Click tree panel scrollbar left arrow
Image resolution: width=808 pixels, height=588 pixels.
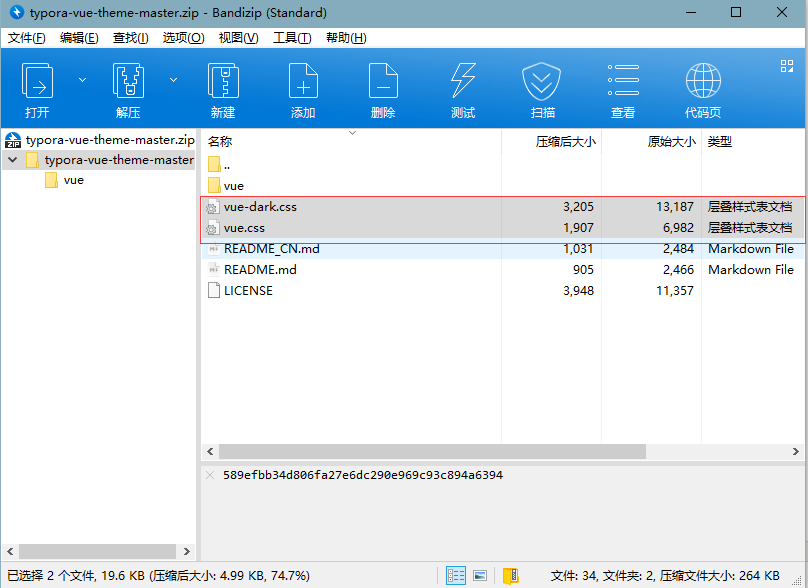[x=10, y=551]
